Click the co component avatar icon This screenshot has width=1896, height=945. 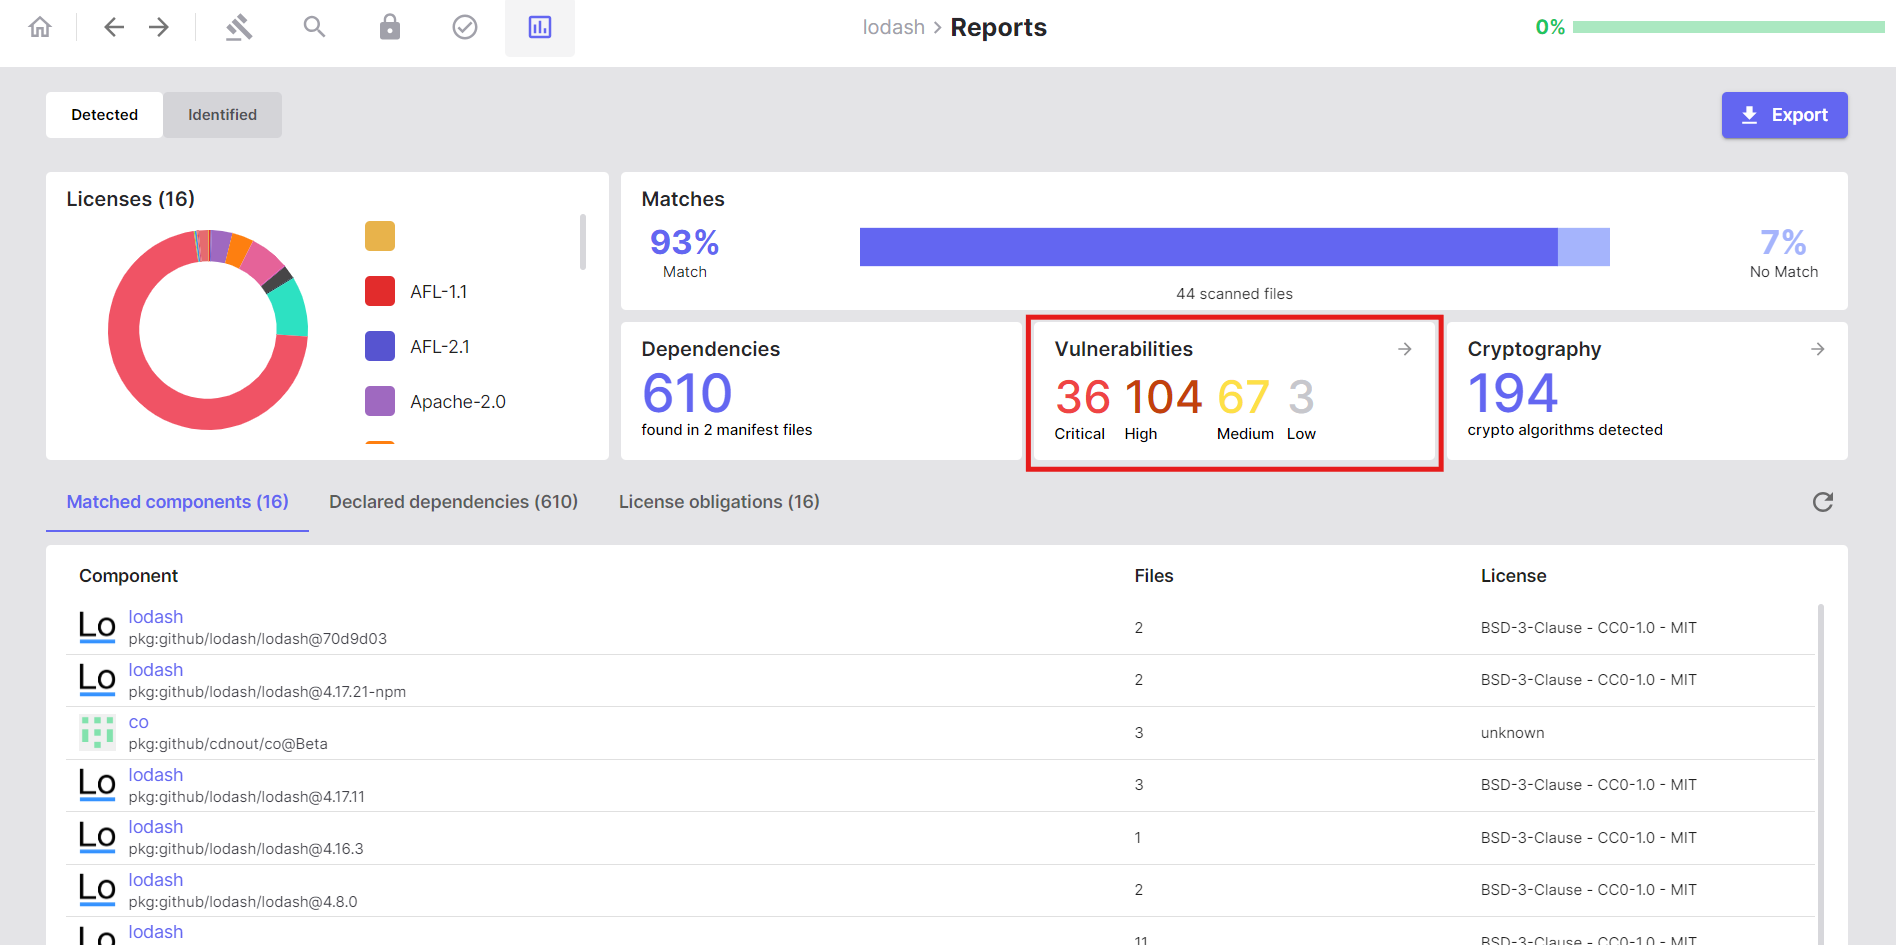97,732
